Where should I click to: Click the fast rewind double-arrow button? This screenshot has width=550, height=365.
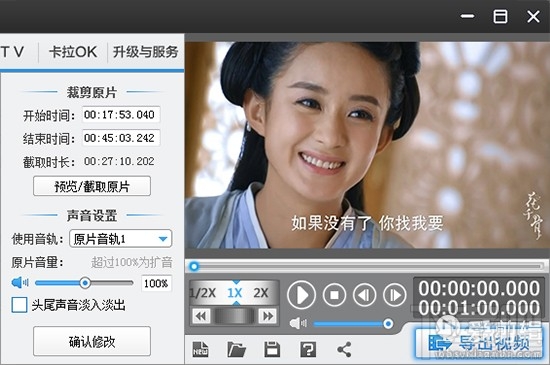[x=201, y=316]
